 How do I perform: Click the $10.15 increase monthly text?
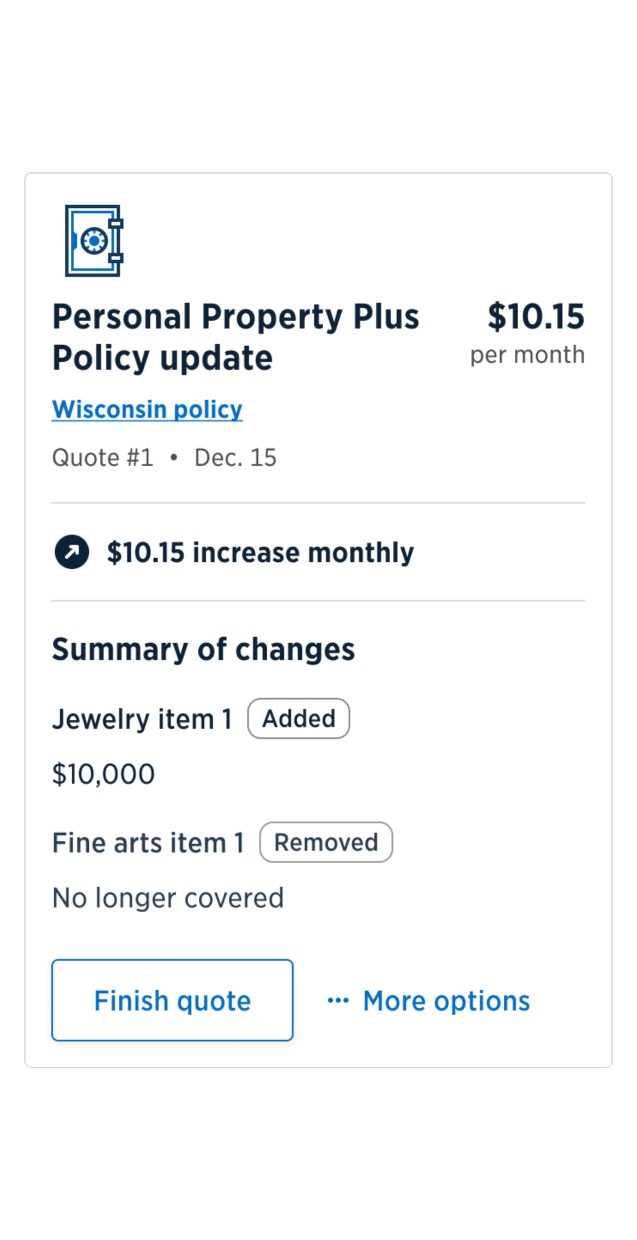coord(260,552)
